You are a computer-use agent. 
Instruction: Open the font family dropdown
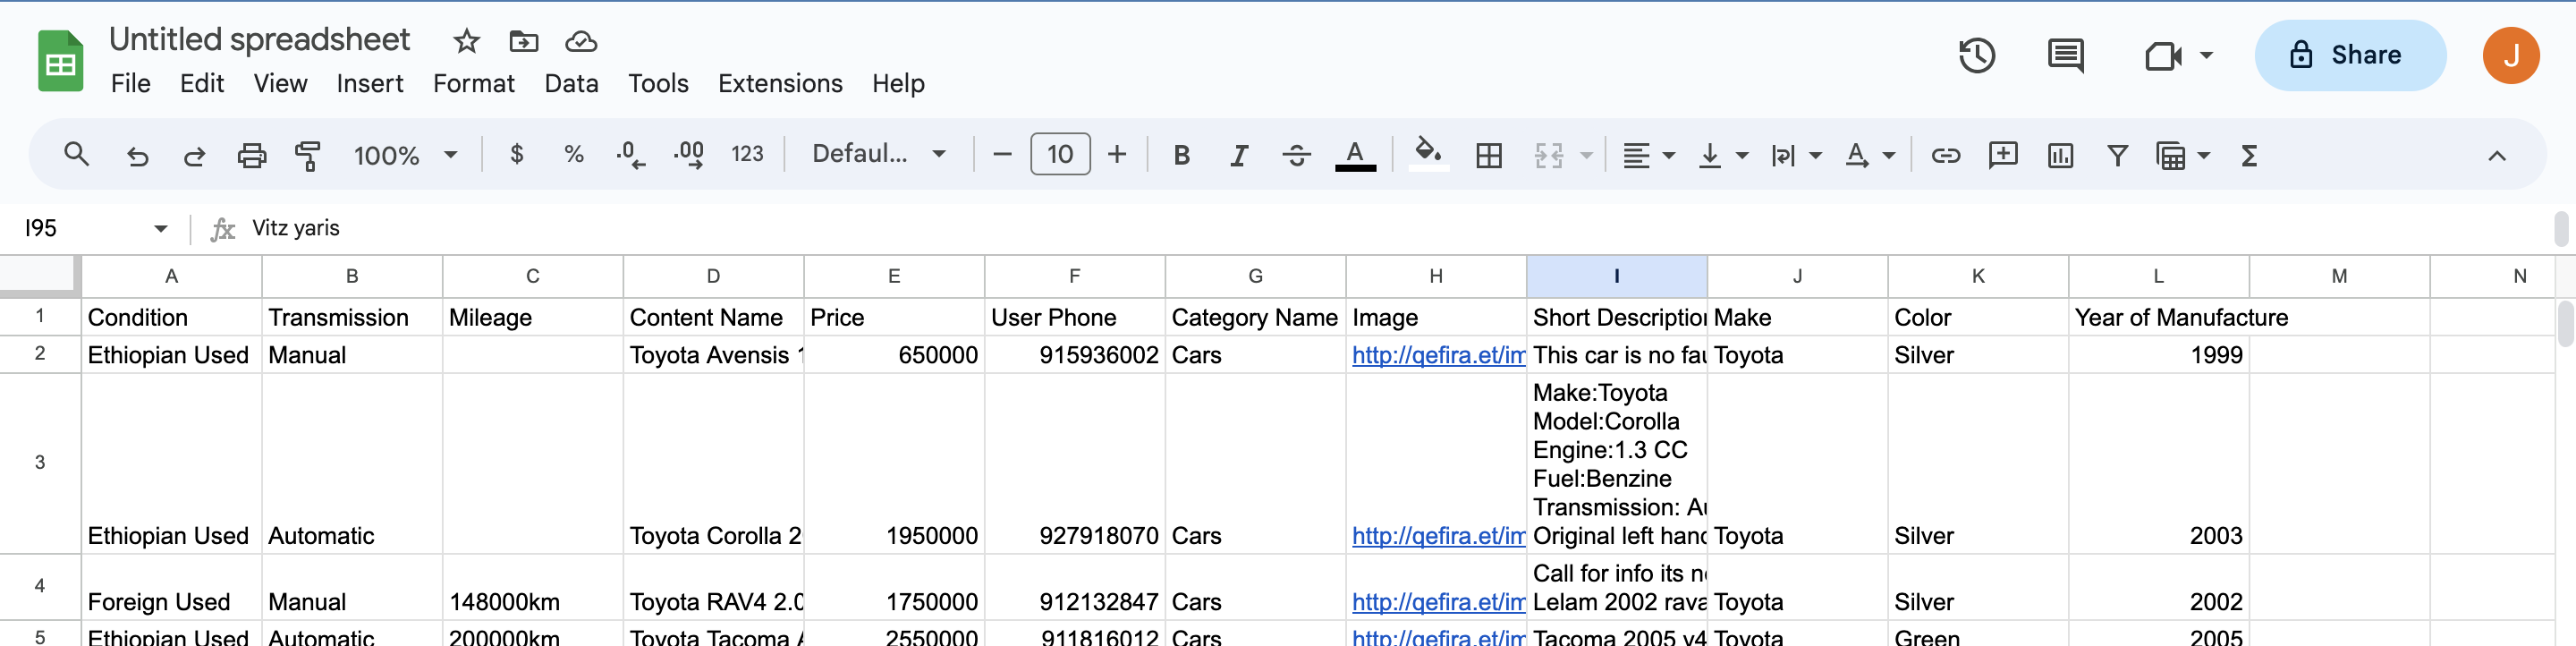(879, 154)
